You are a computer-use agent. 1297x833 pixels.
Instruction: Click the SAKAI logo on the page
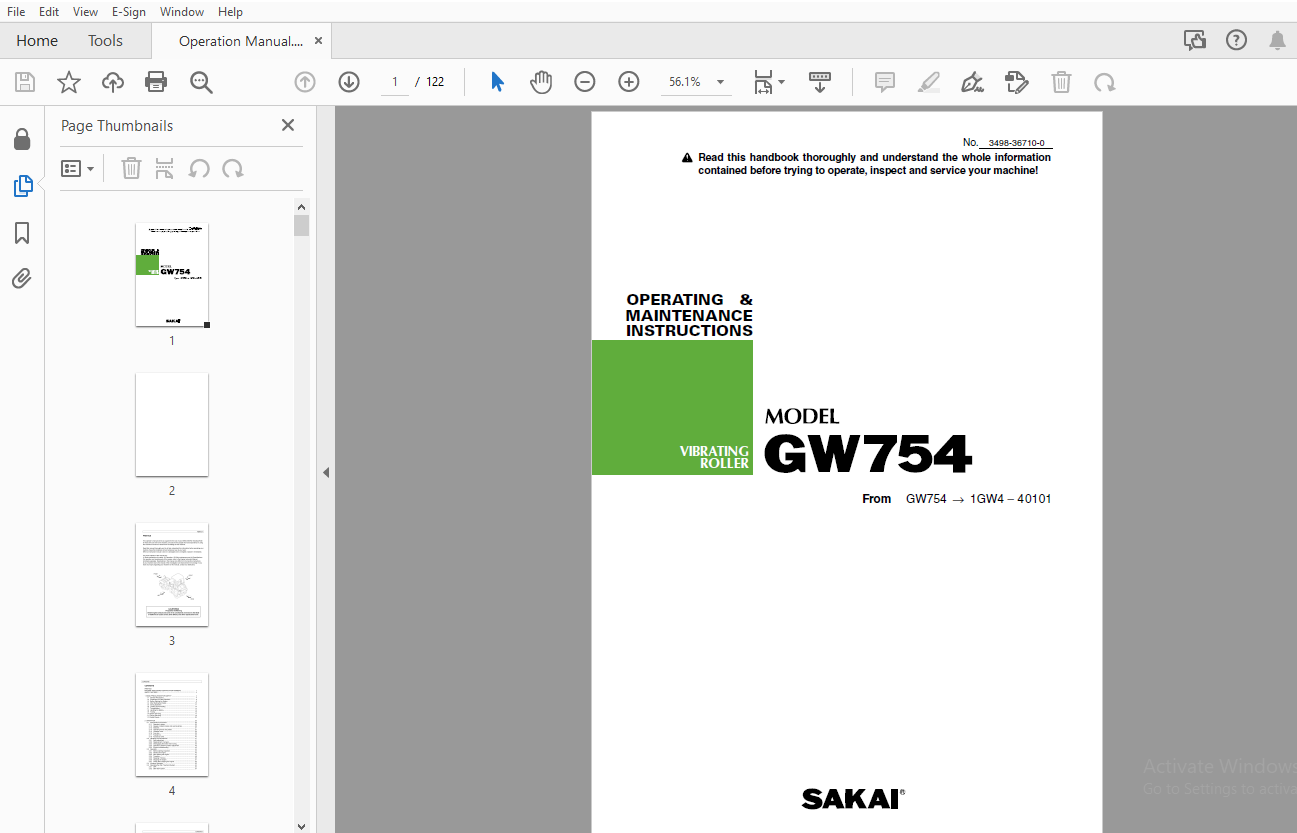853,798
